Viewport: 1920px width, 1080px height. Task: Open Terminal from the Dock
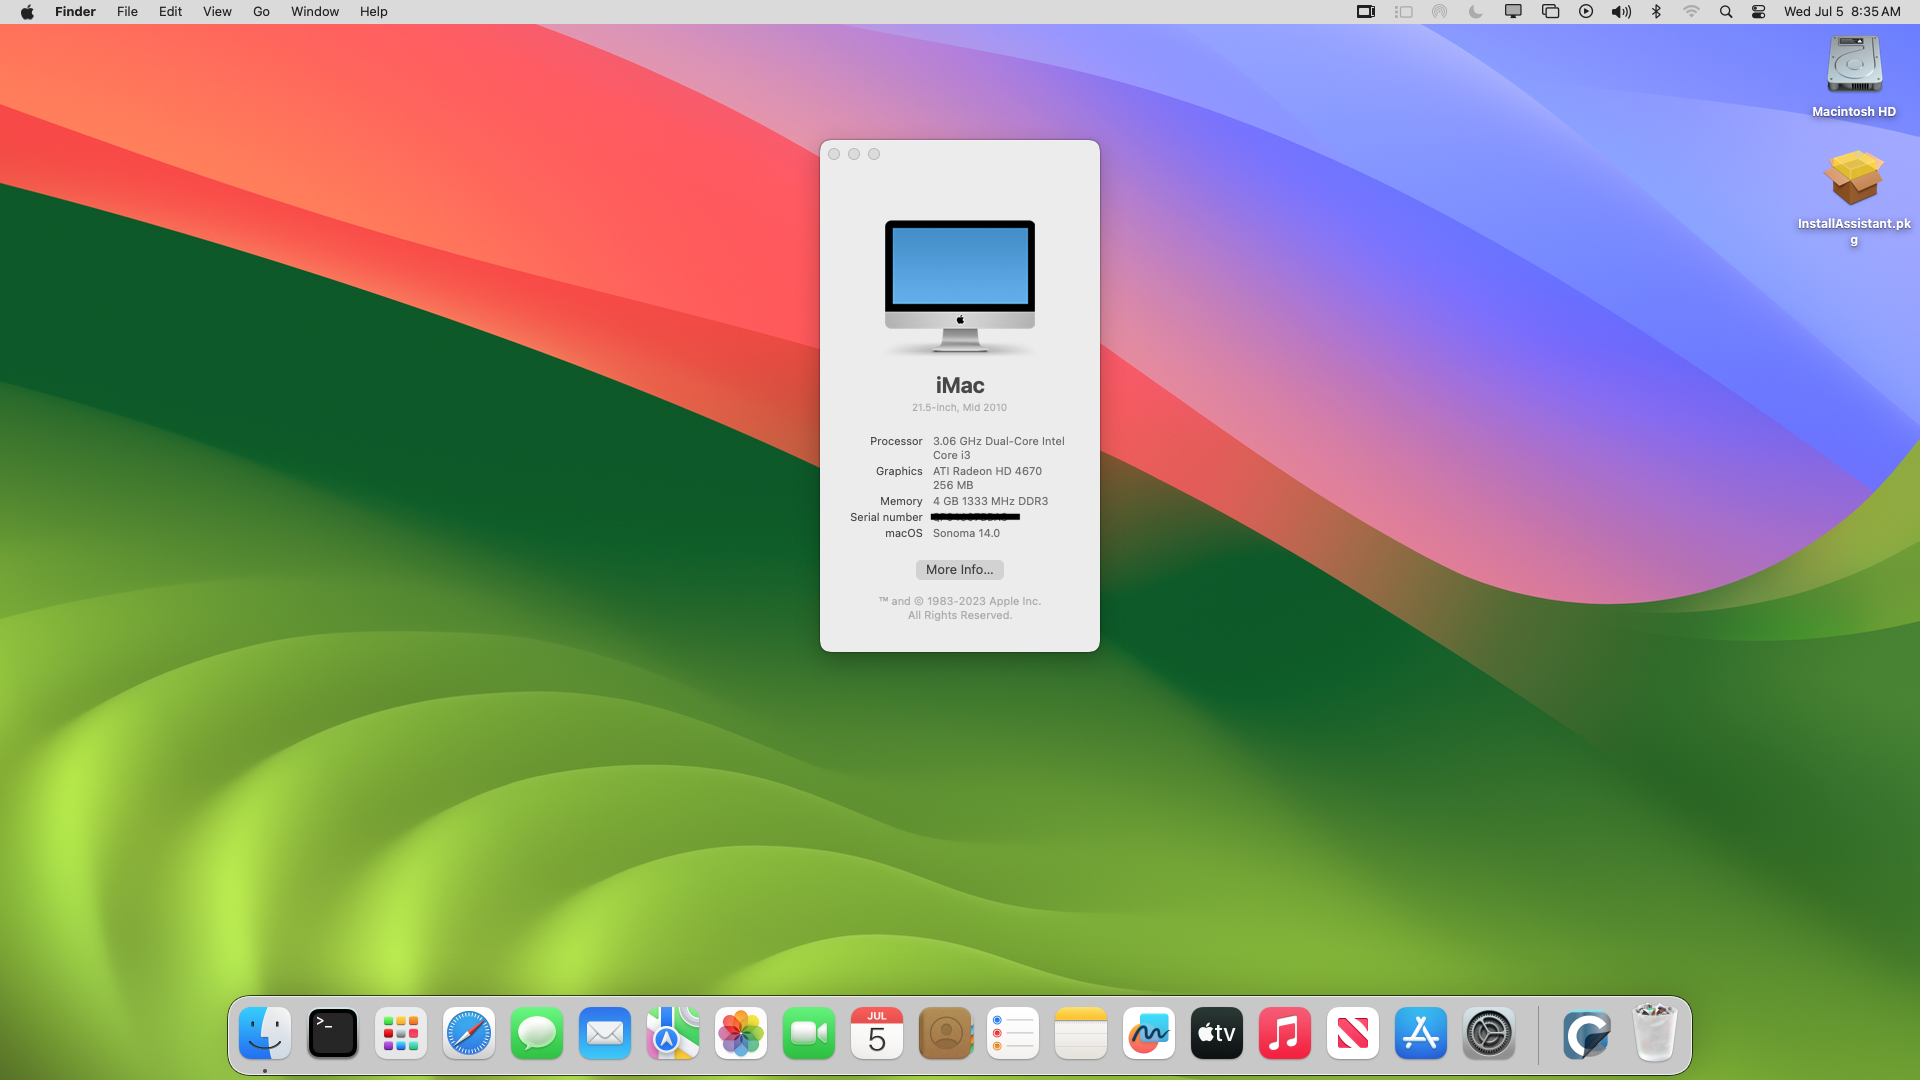(333, 1033)
